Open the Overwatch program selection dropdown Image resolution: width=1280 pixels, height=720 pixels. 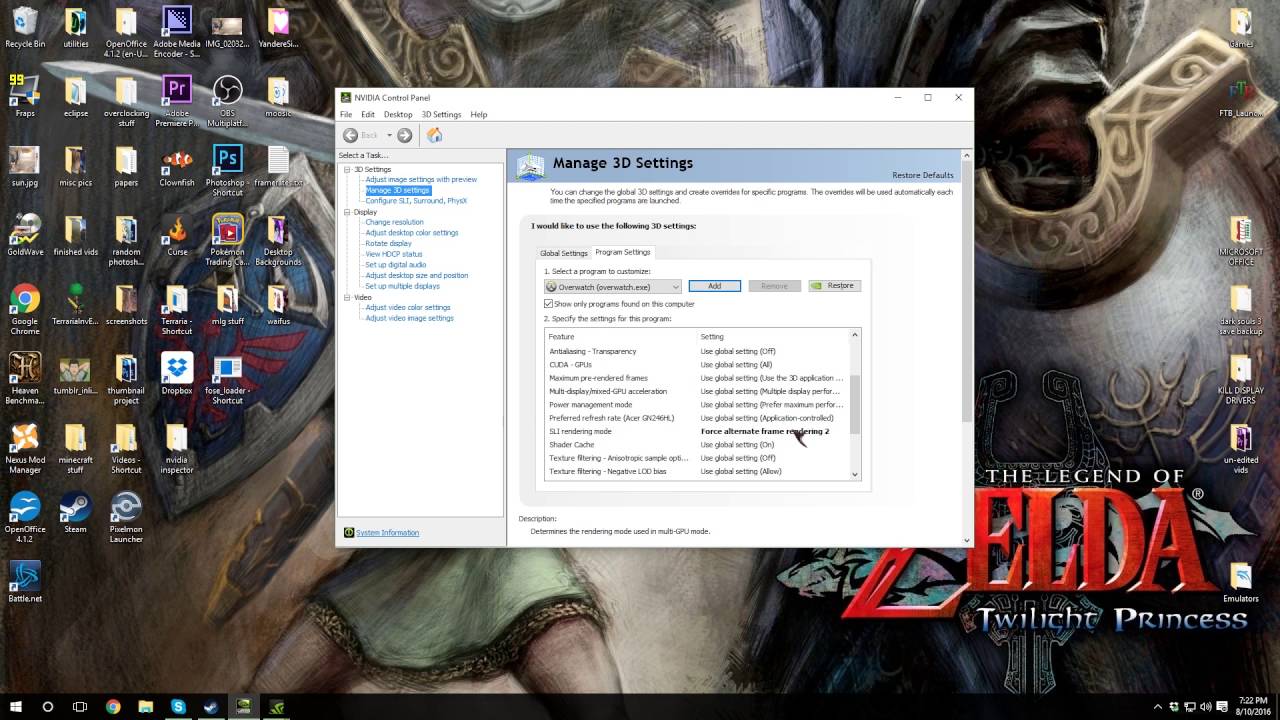coord(613,286)
